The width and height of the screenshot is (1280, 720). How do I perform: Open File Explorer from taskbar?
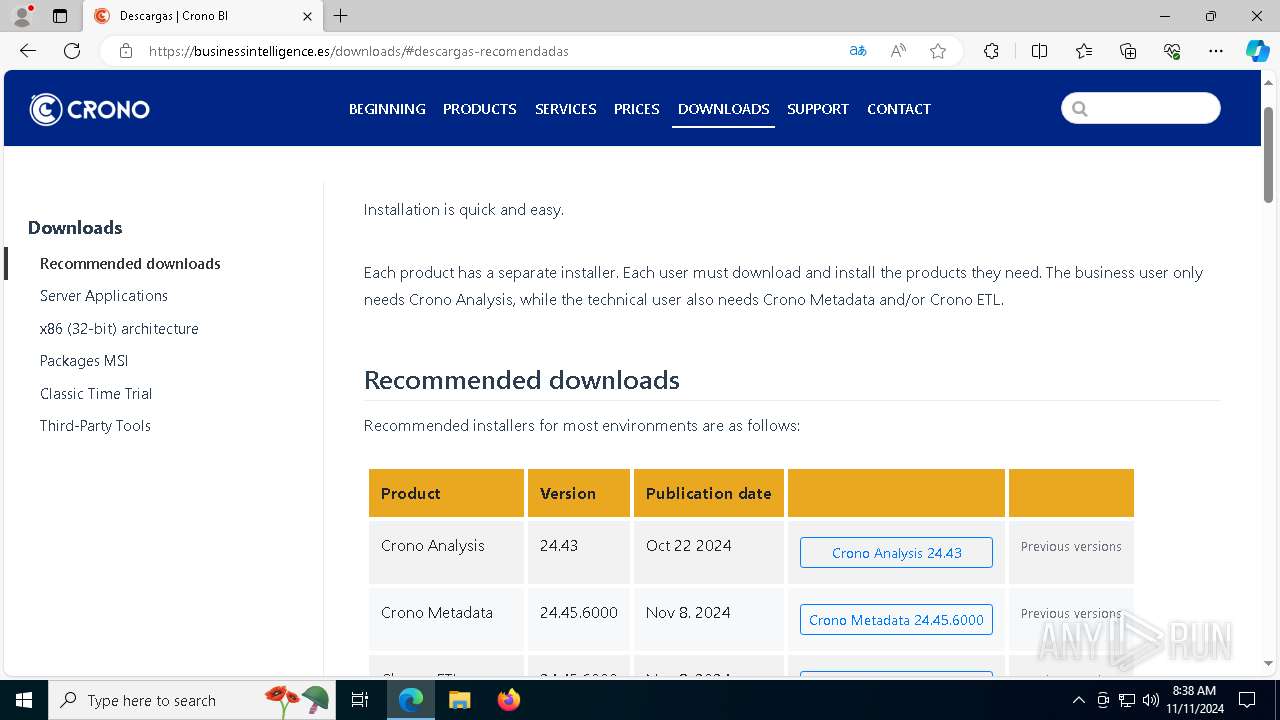pyautogui.click(x=460, y=700)
